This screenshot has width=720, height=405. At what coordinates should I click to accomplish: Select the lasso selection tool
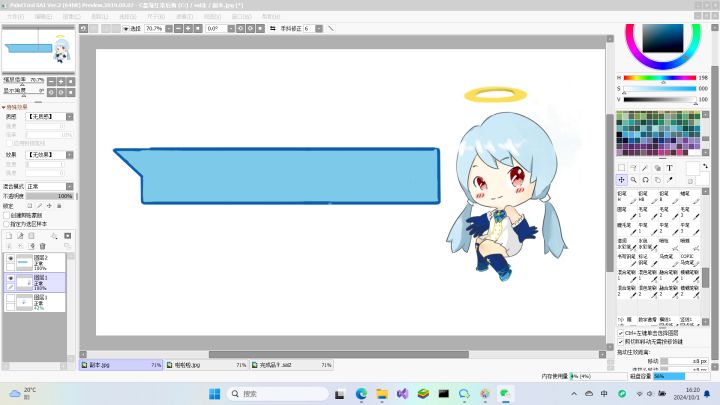click(633, 168)
